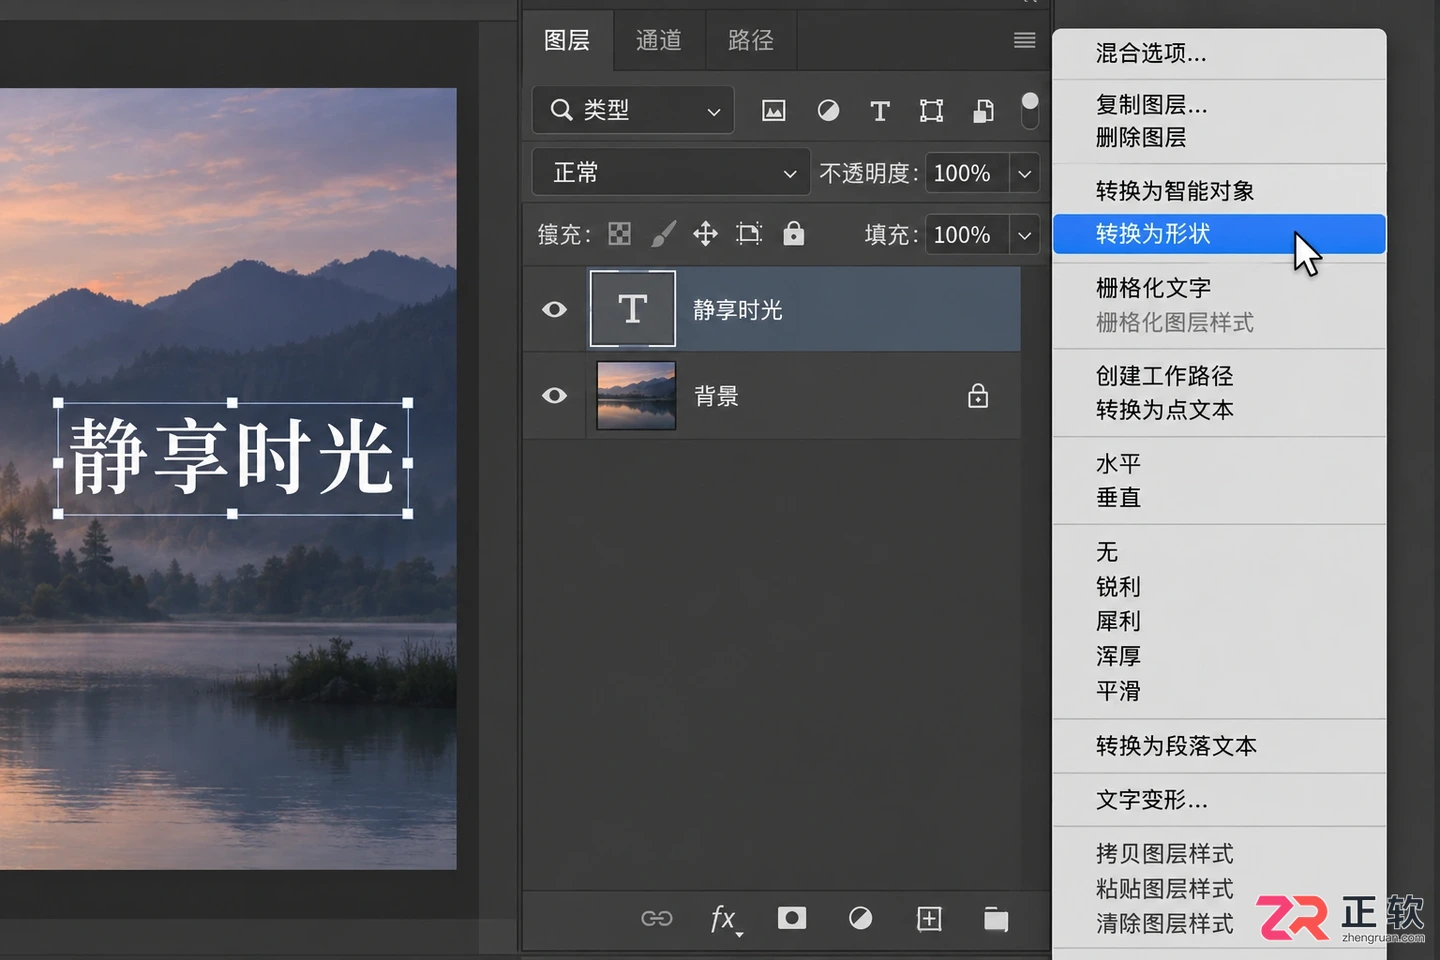Filter layers by pixel layer icon
The width and height of the screenshot is (1440, 960).
[773, 110]
